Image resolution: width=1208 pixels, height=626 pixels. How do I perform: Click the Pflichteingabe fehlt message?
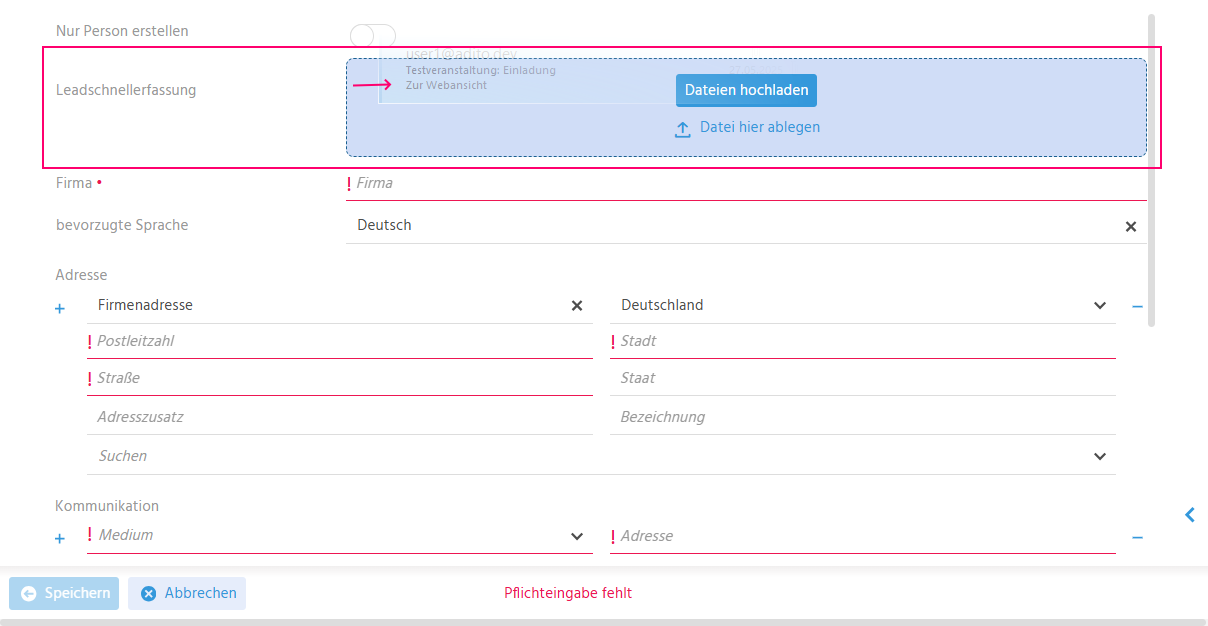568,593
